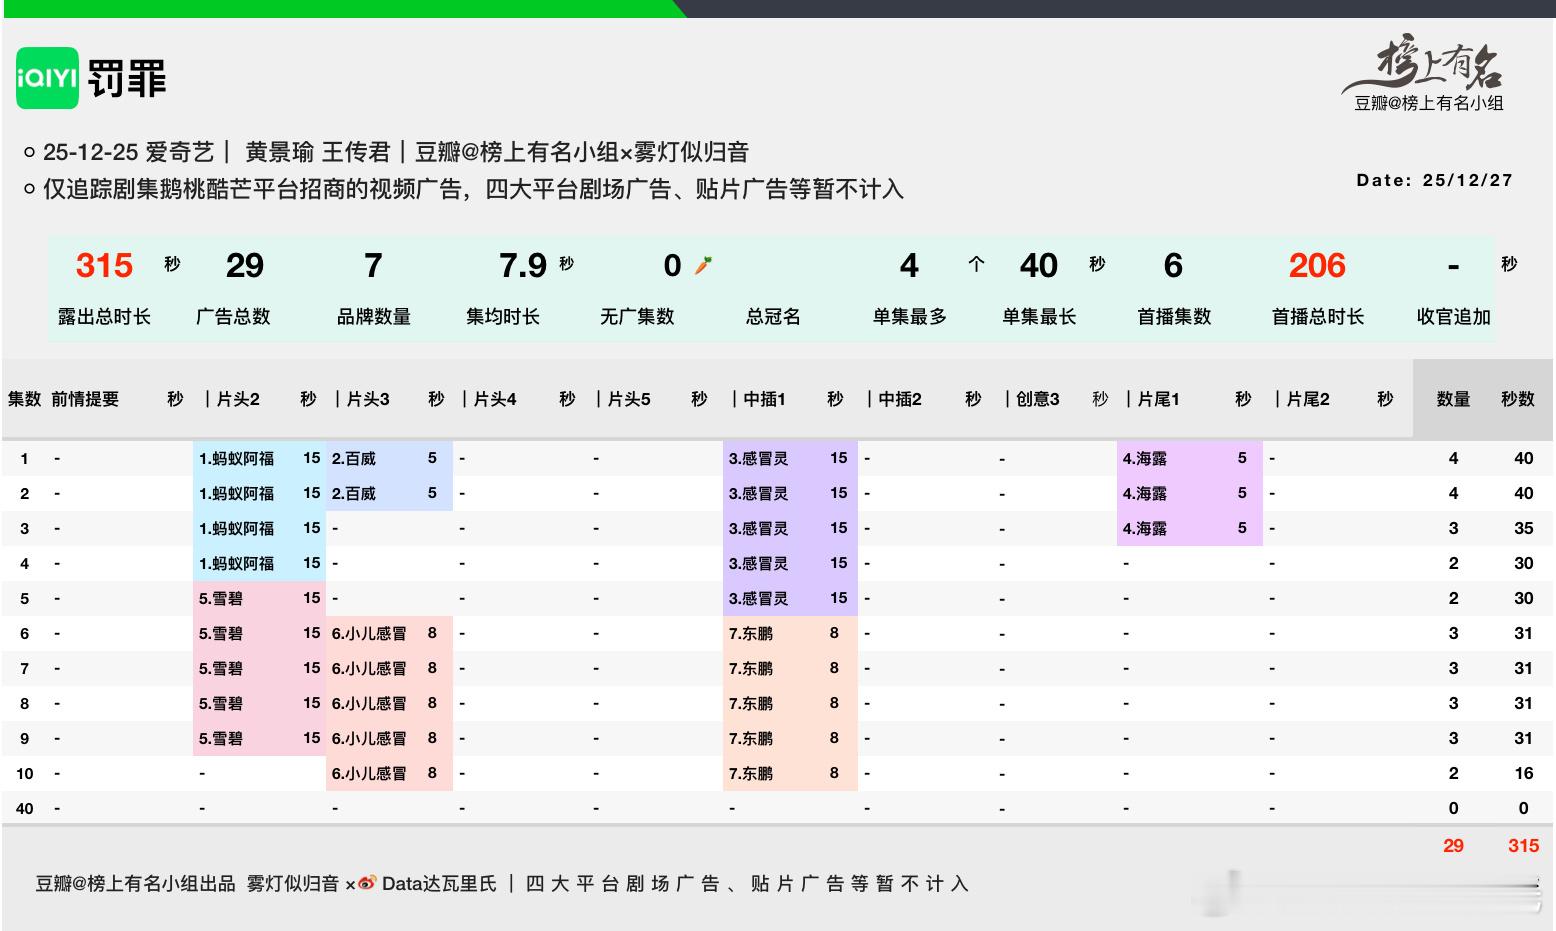Viewport: 1556px width, 931px height.
Task: Click the 数量 column header
Action: click(1453, 399)
